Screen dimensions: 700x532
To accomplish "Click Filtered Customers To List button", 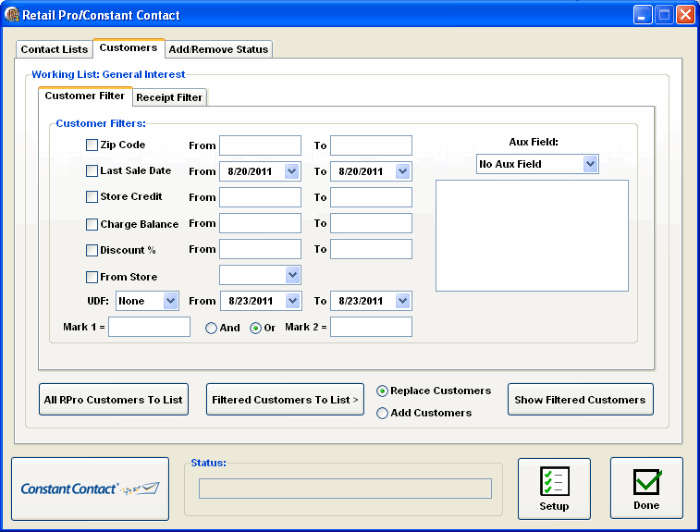I will [x=285, y=399].
